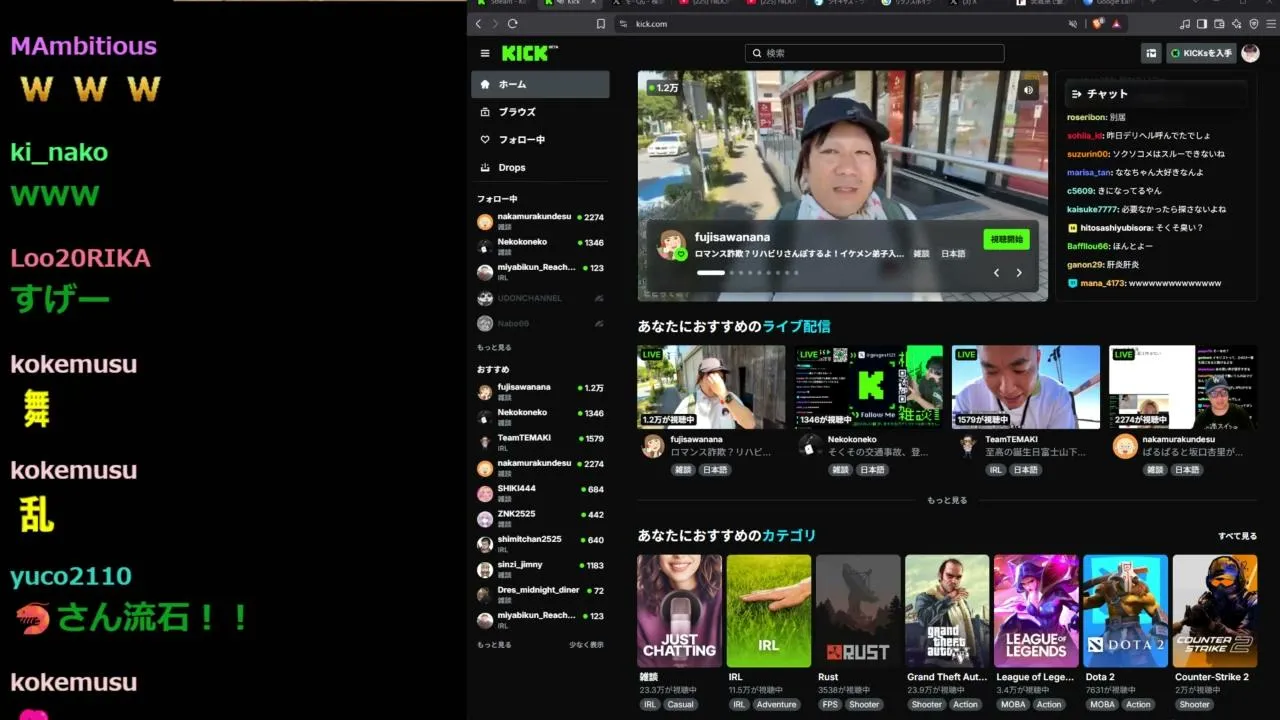This screenshot has height=720, width=1280.
Task: Bookmark this page in the browser
Action: point(601,24)
